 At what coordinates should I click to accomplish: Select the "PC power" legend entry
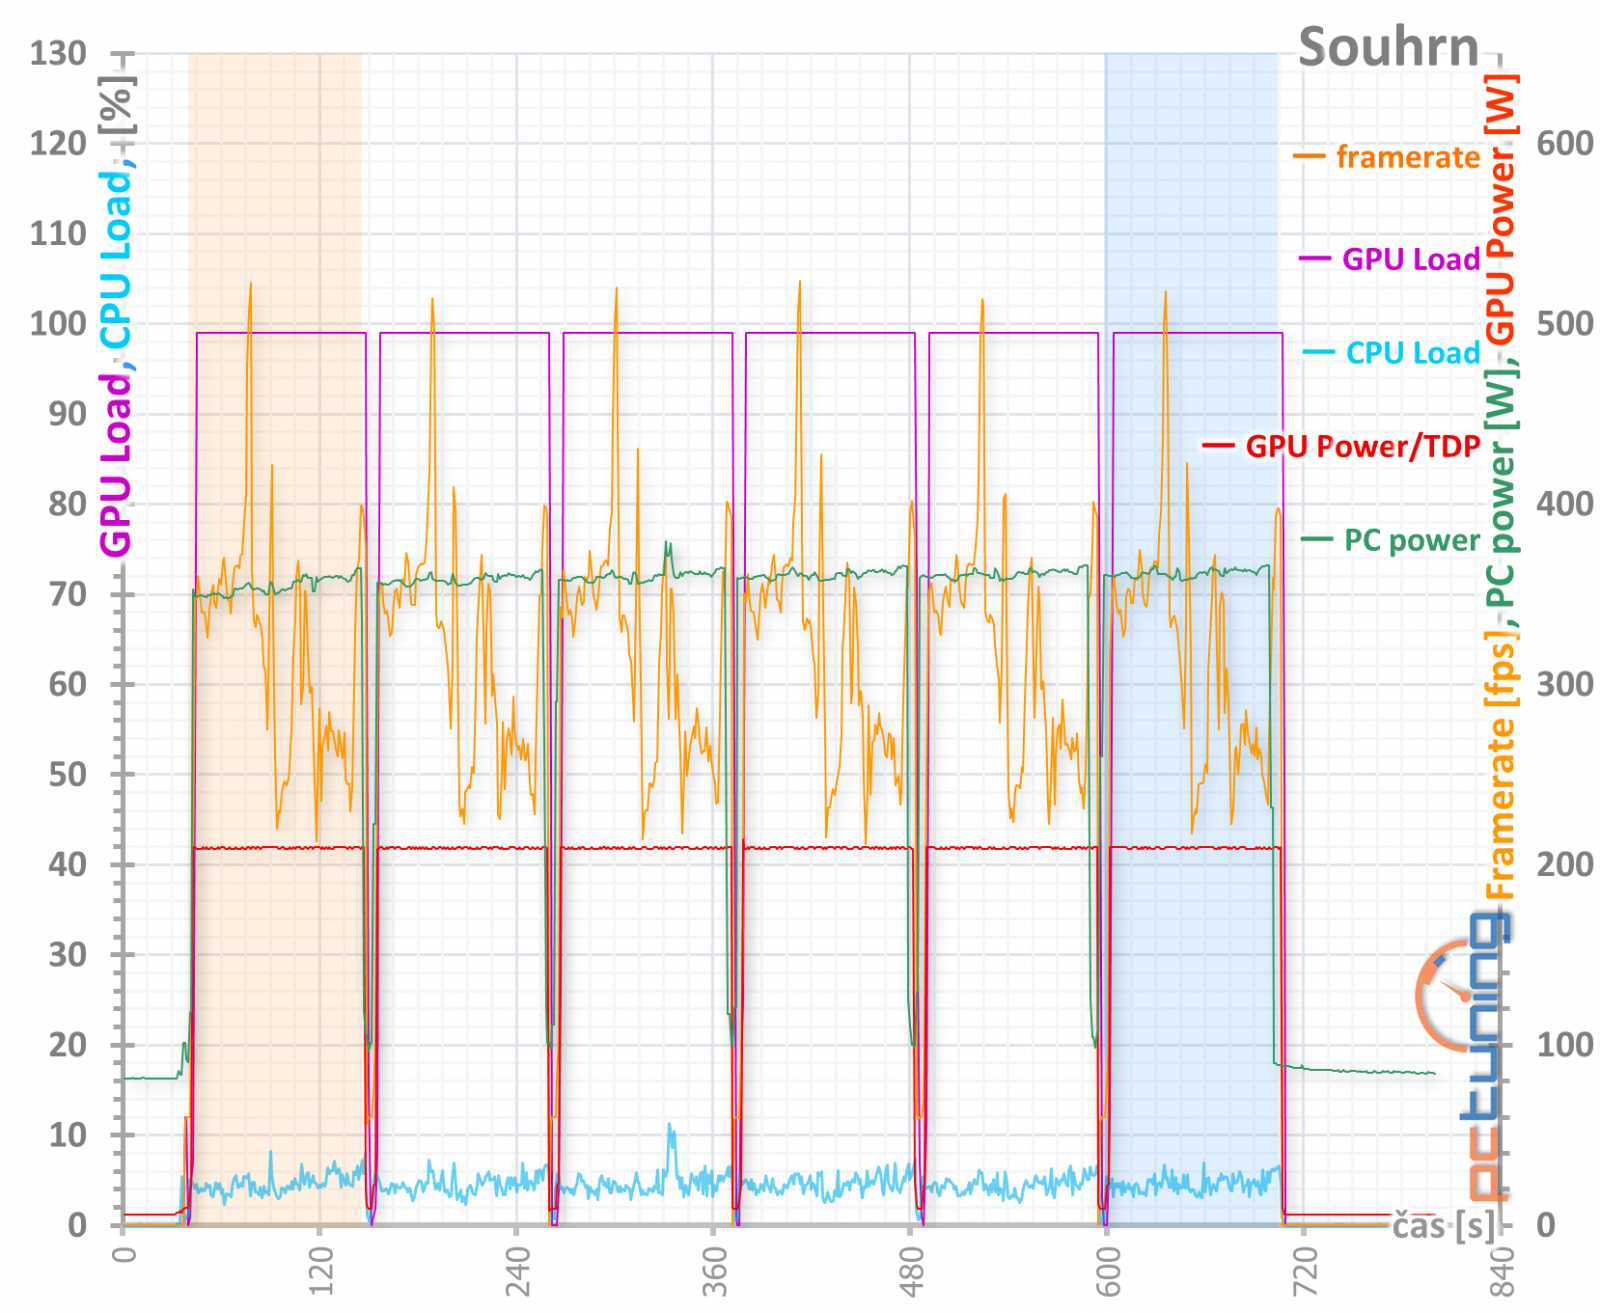click(x=1390, y=541)
